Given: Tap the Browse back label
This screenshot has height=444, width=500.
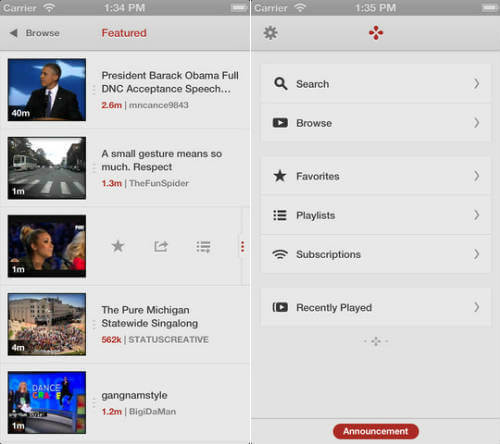Looking at the screenshot, I should click(x=43, y=33).
